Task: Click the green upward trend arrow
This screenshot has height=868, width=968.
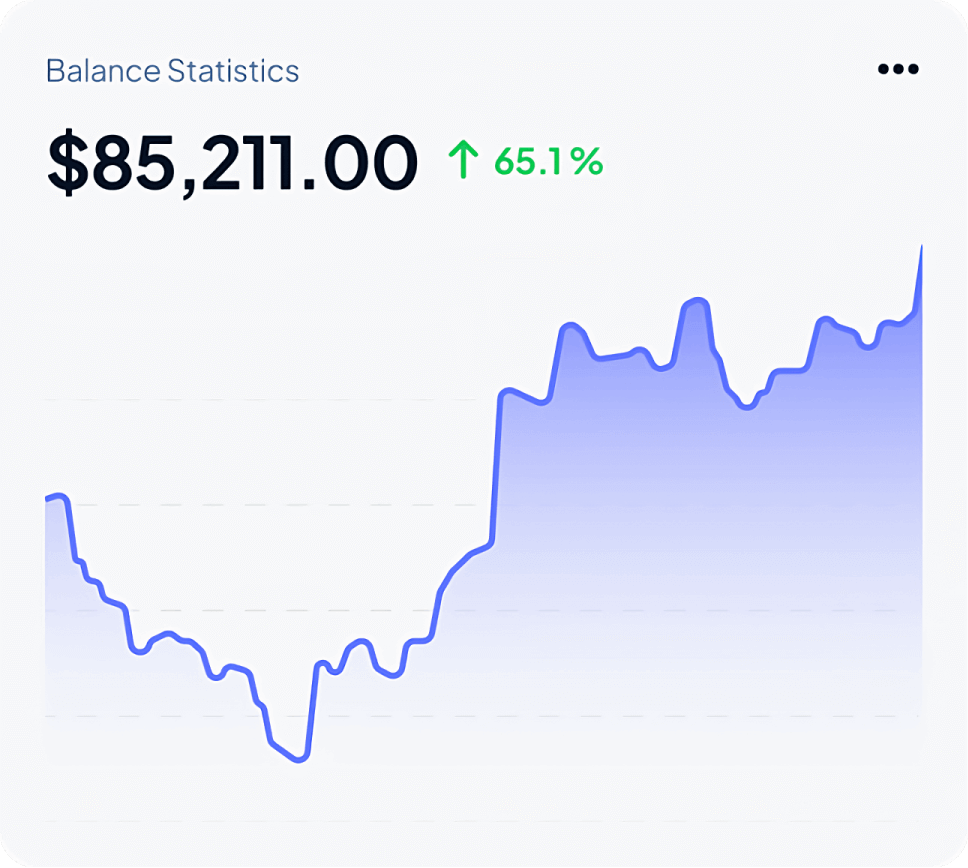Action: coord(463,160)
